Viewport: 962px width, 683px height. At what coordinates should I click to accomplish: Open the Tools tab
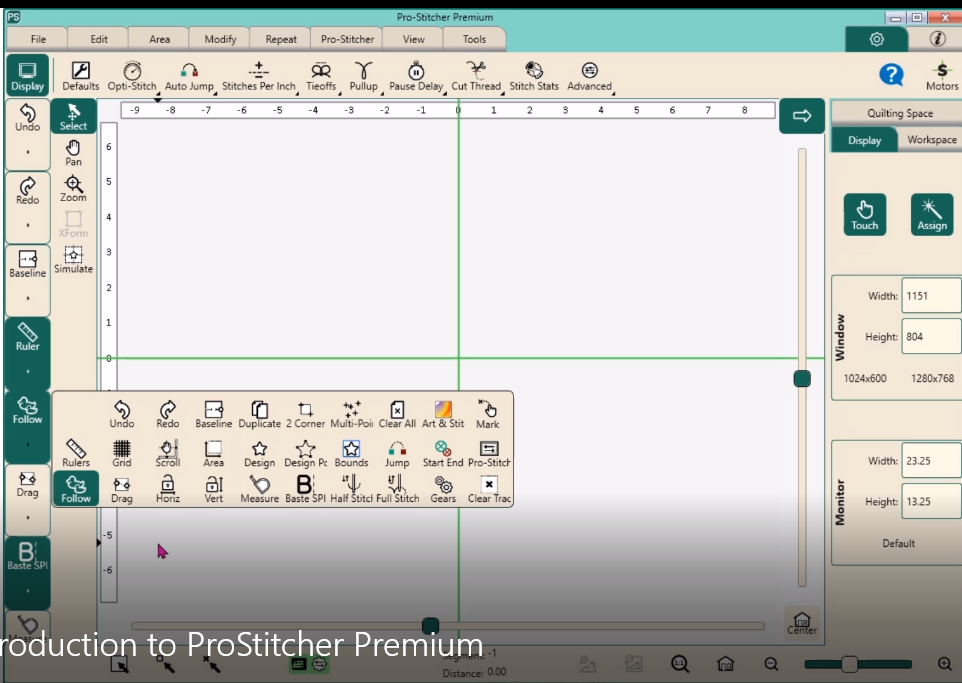pos(474,39)
